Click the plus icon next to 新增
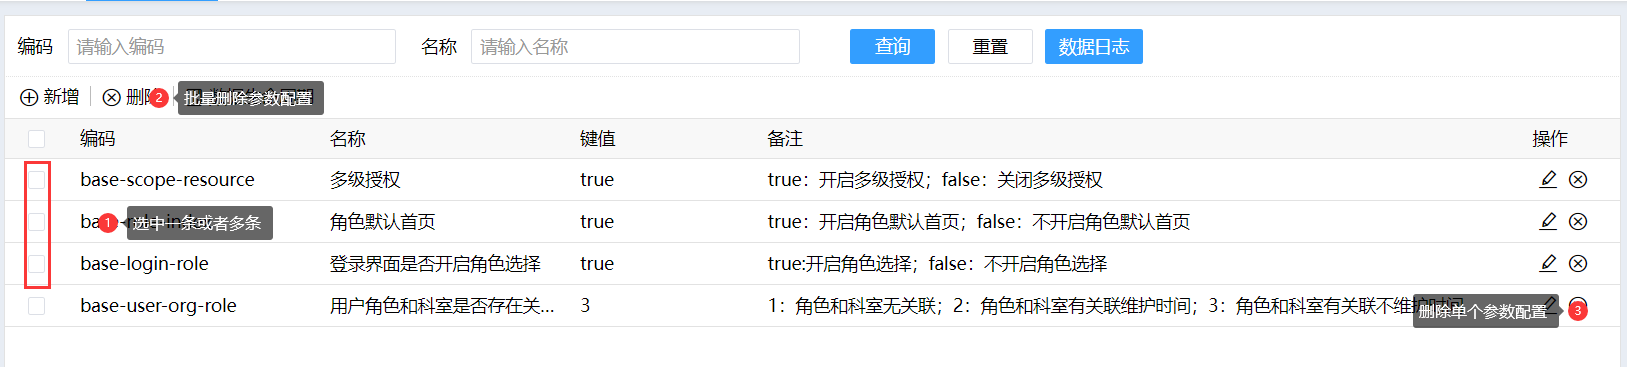1627x367 pixels. (29, 98)
